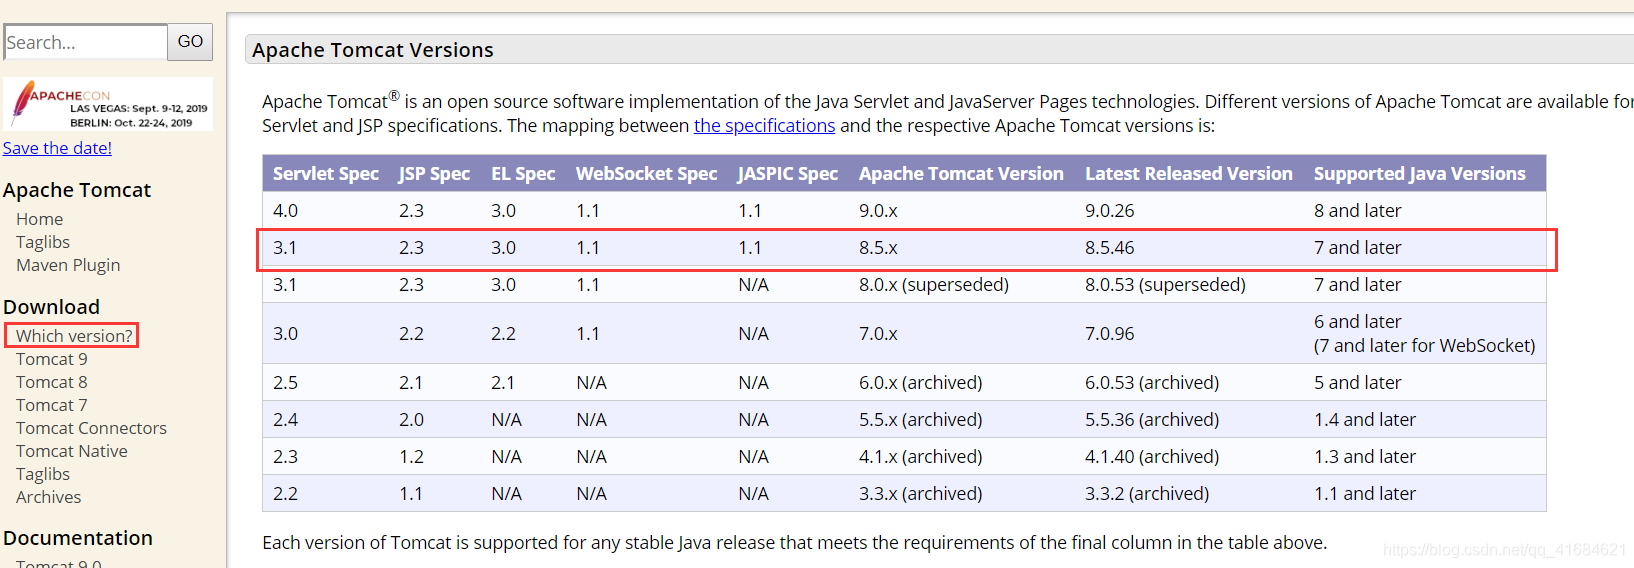Open the Archives link
This screenshot has height=568, width=1634.
pyautogui.click(x=49, y=497)
